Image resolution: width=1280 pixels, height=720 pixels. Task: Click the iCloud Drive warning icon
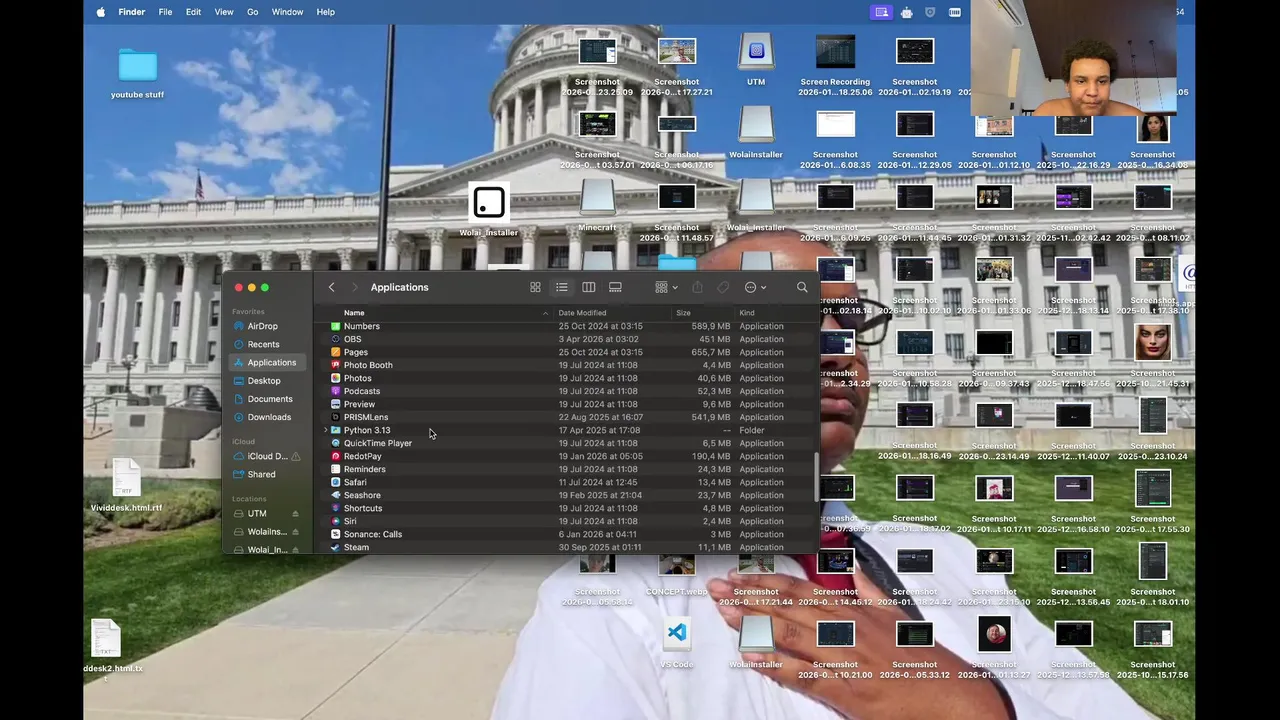click(x=295, y=456)
